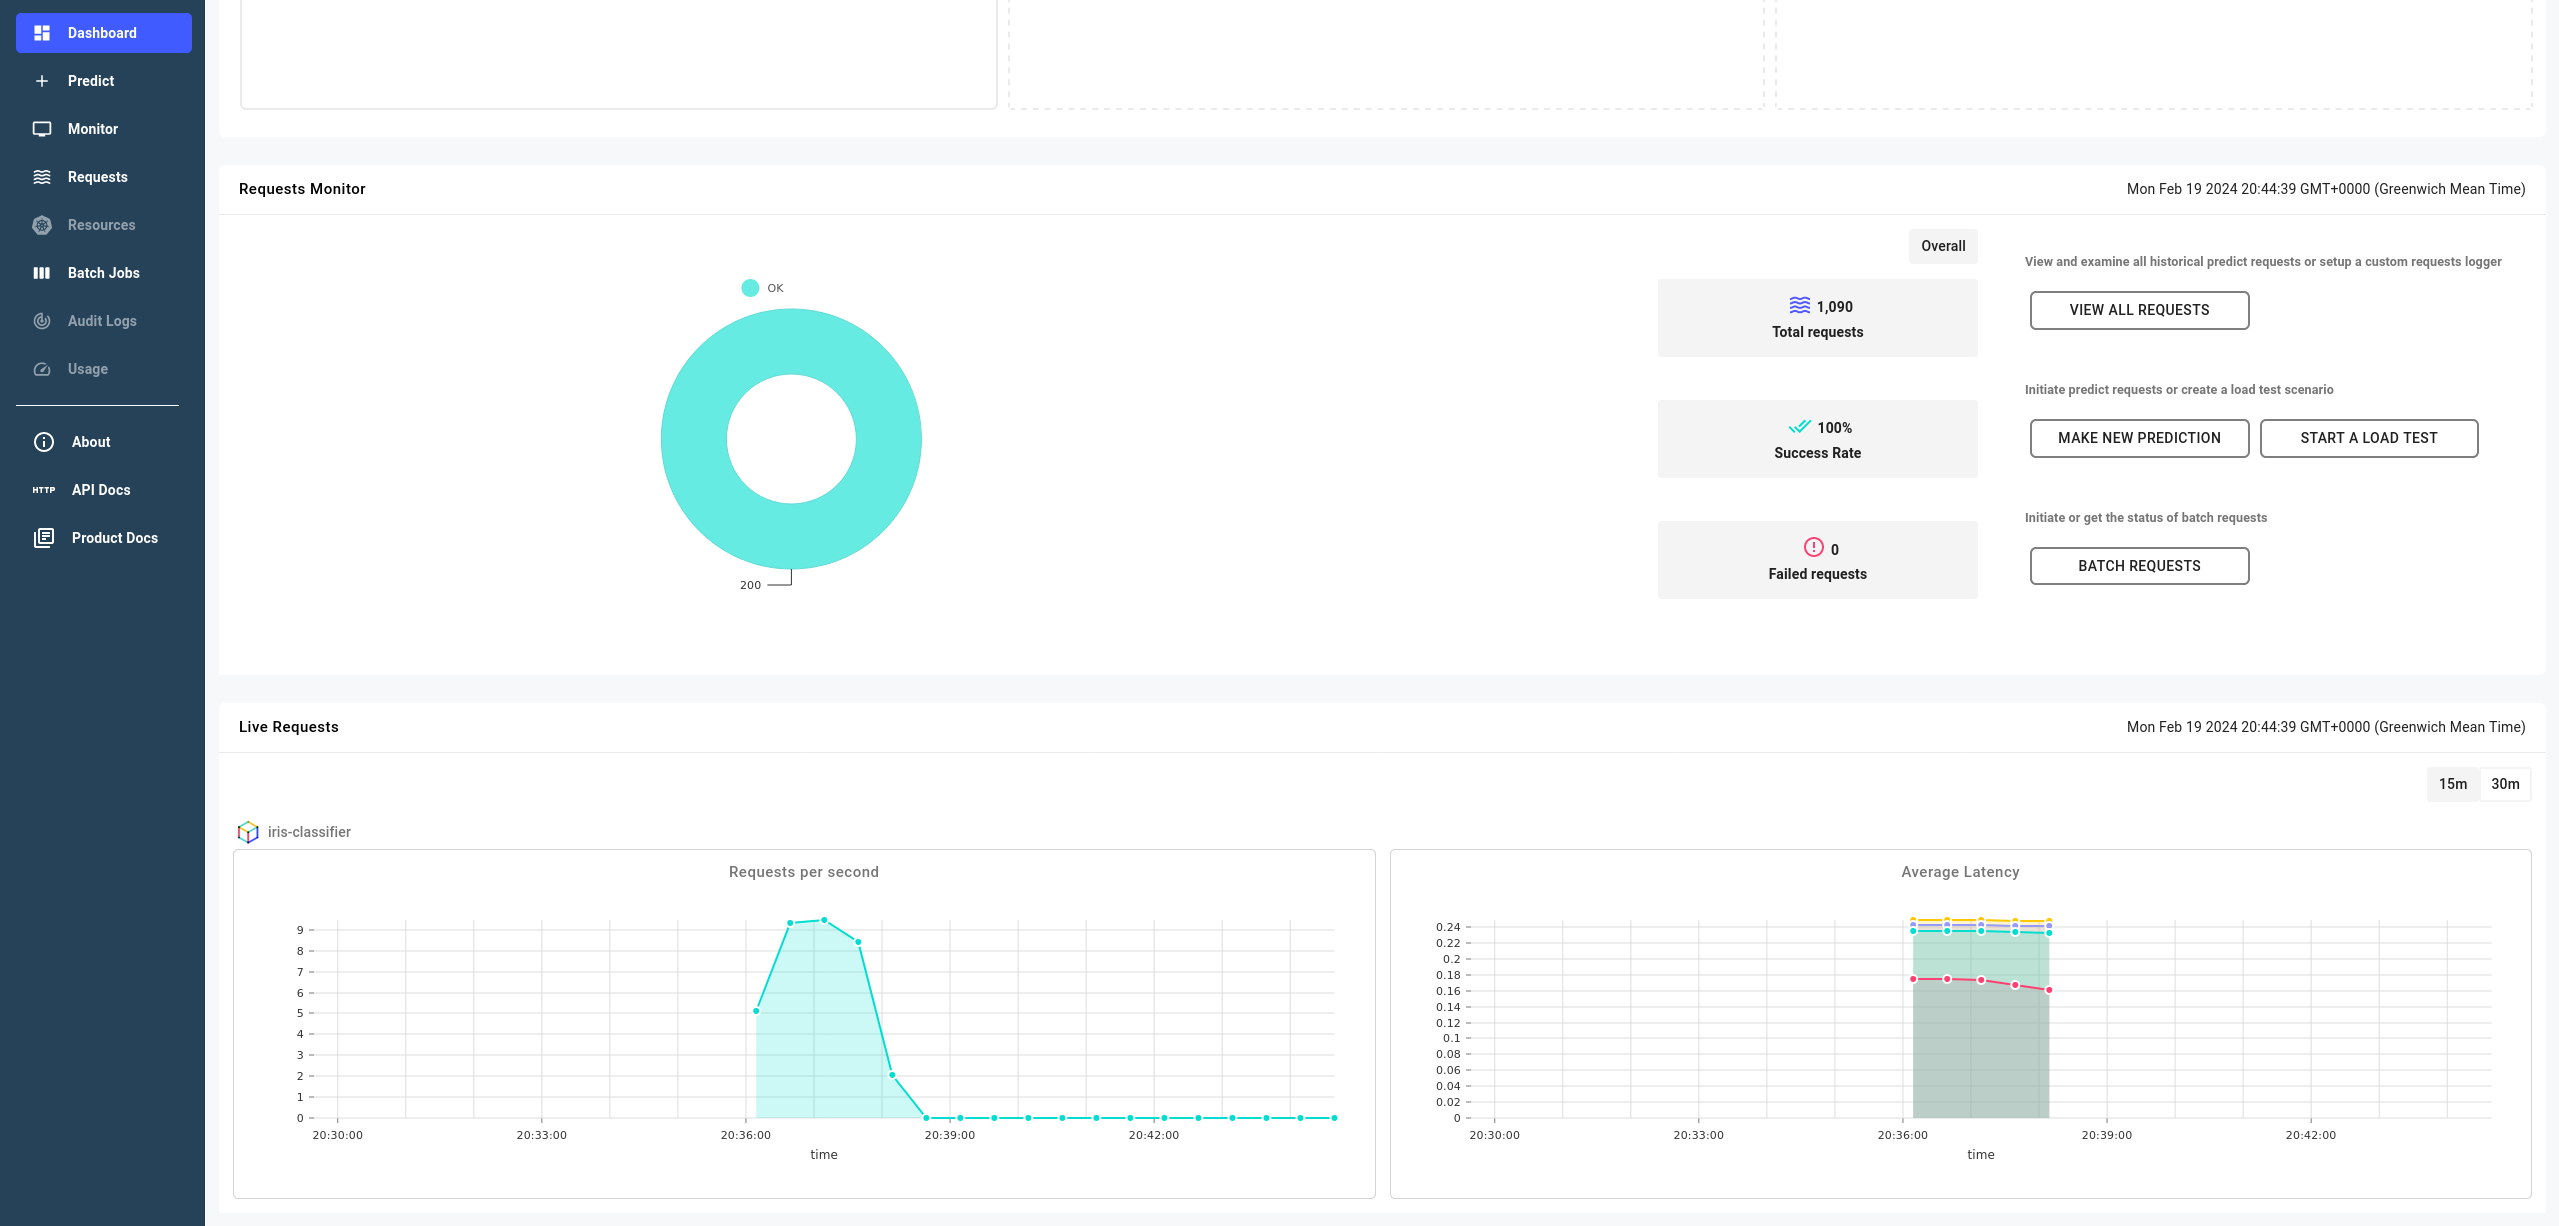Click MAKE NEW PREDICTION button
The width and height of the screenshot is (2559, 1226).
[2139, 438]
